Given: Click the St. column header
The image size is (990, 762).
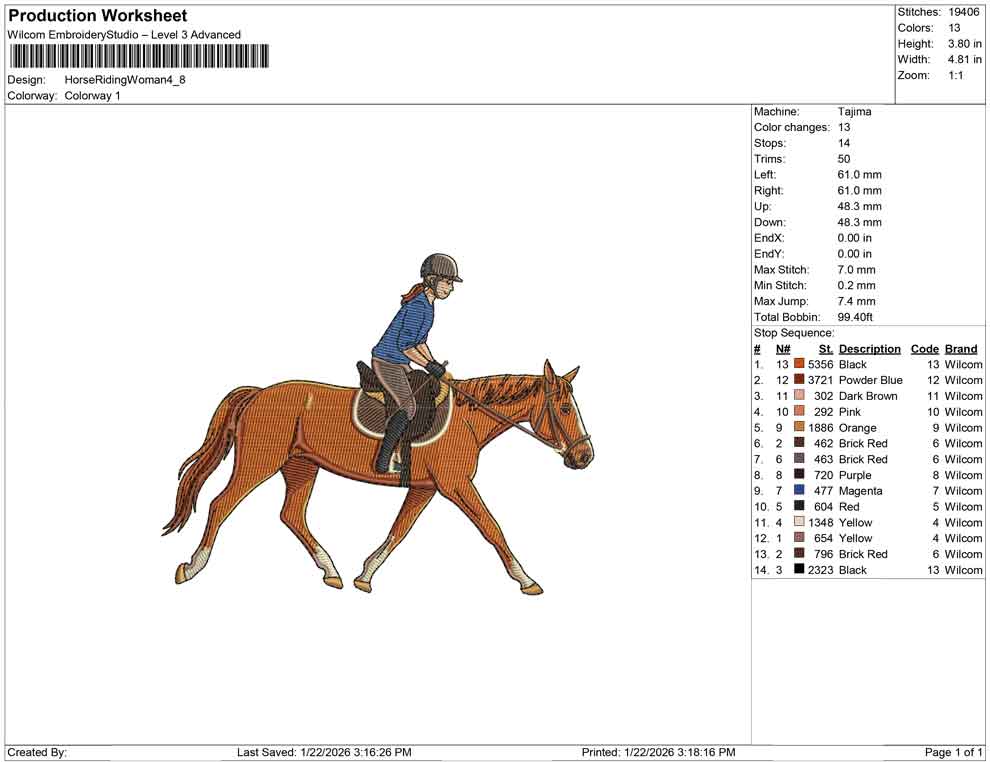Looking at the screenshot, I should (x=826, y=348).
